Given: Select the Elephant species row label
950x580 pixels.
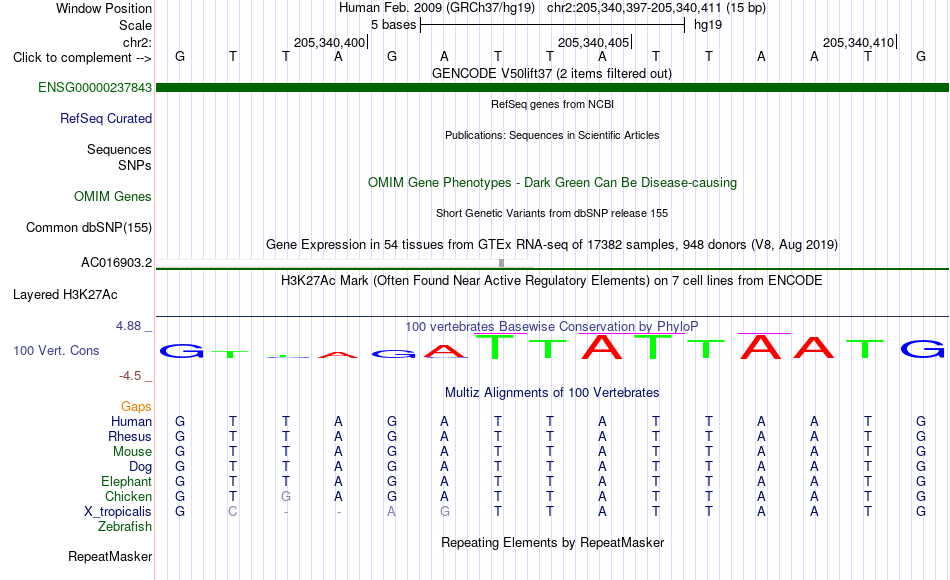Looking at the screenshot, I should pos(126,481).
